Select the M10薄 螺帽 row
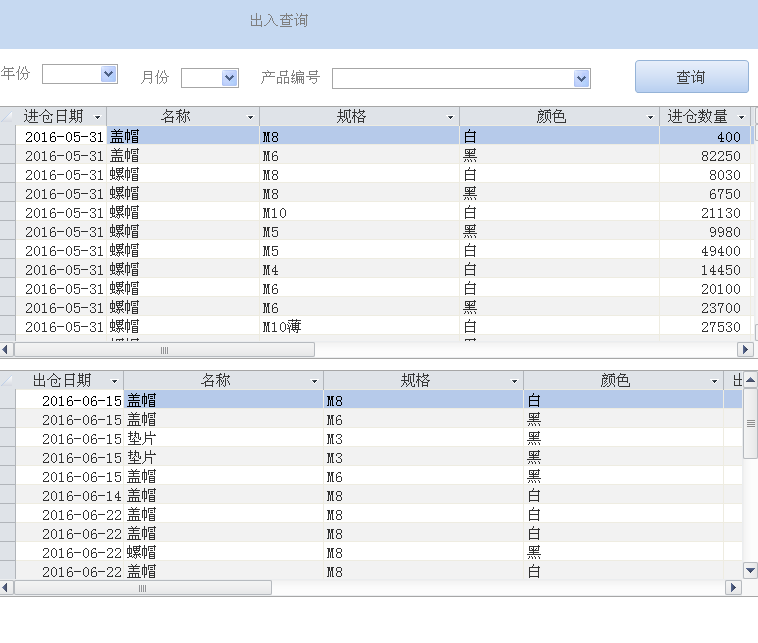 pos(8,327)
